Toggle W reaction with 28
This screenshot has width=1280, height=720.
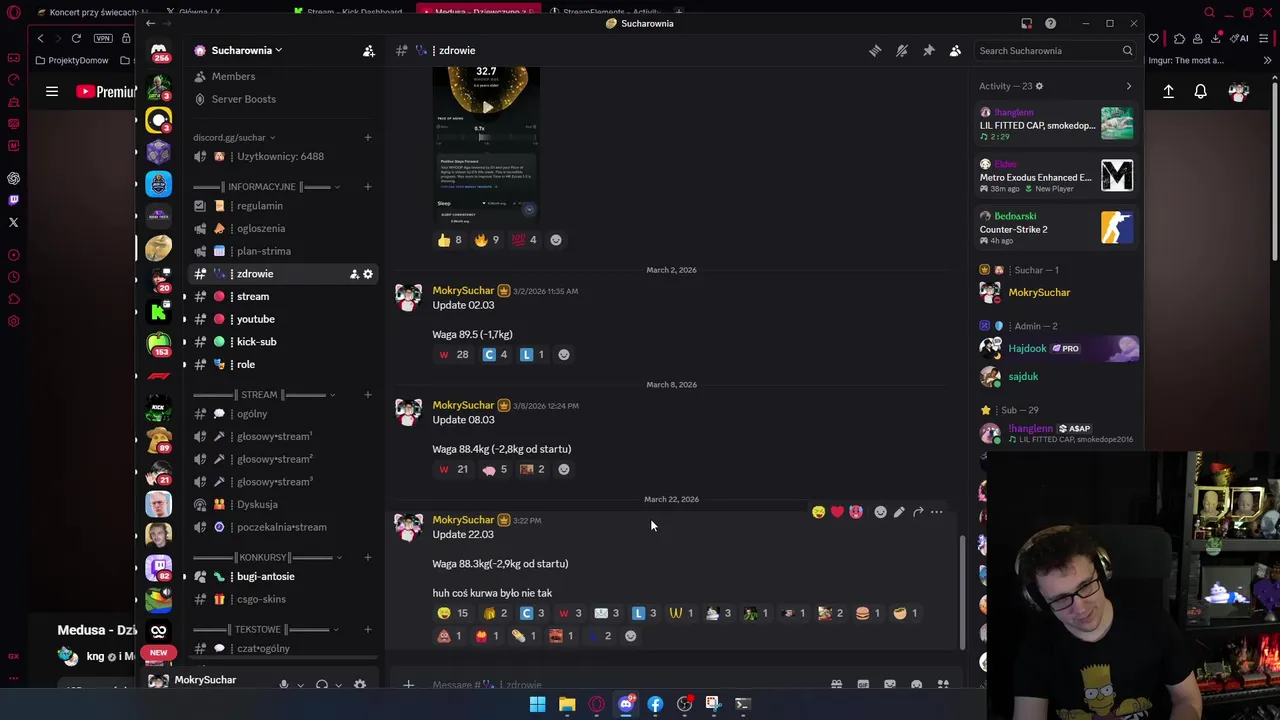(x=454, y=355)
